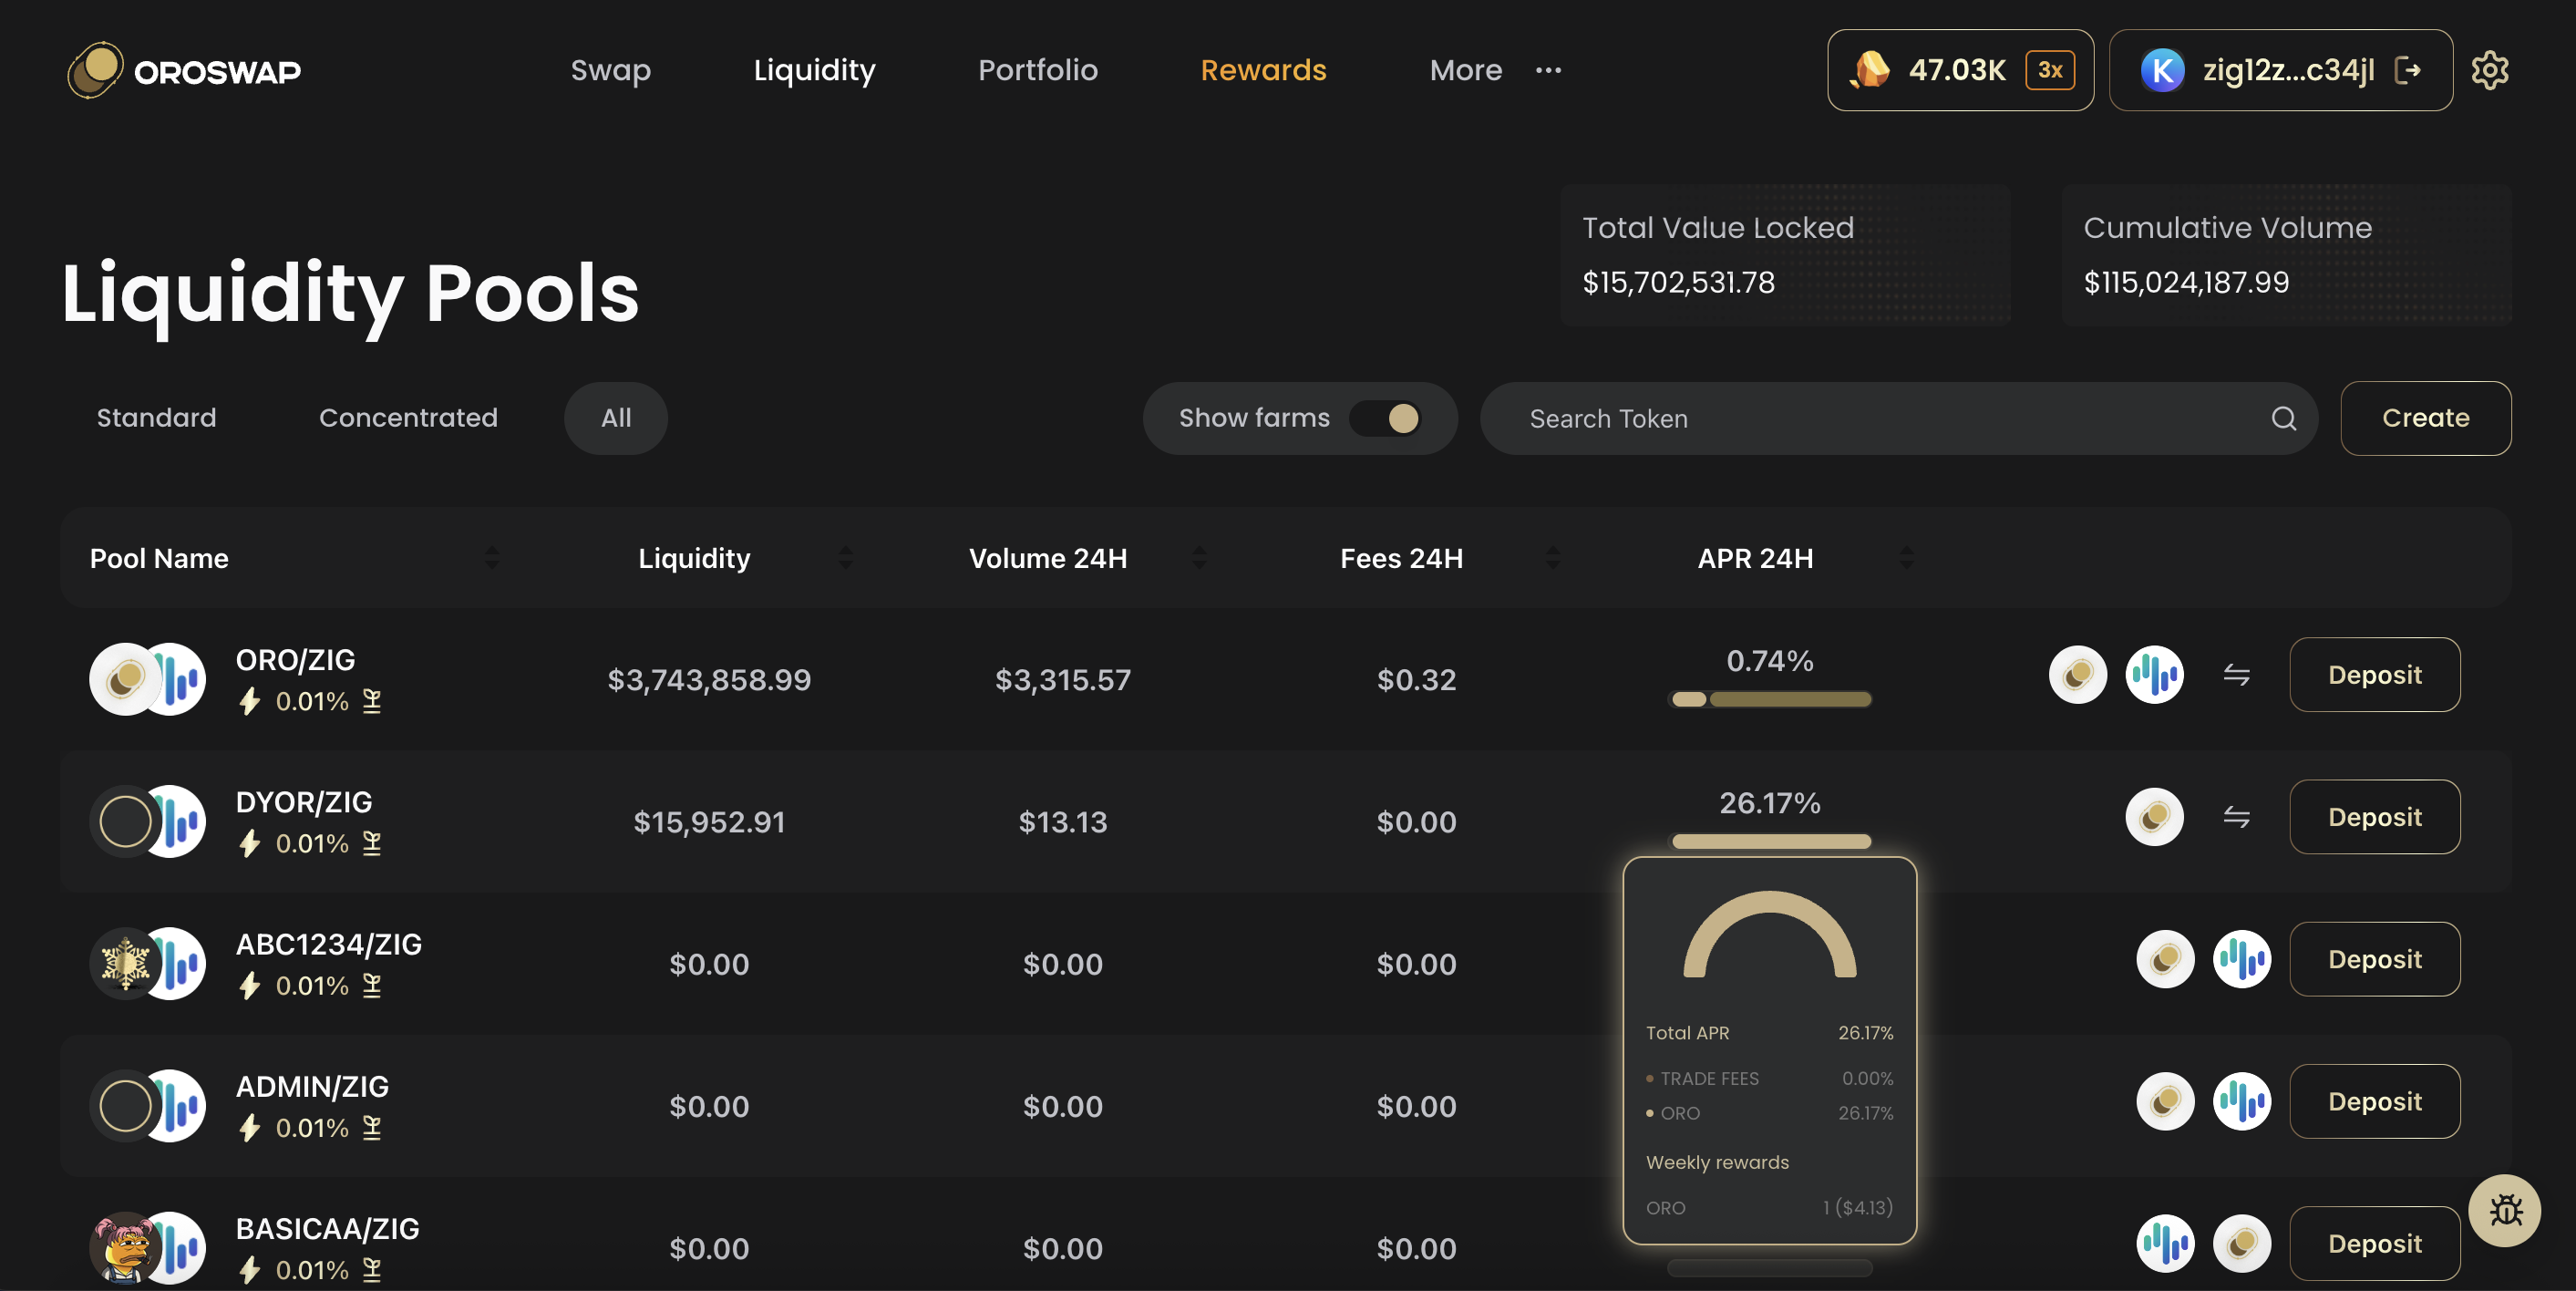Click the bug report icon in bottom corner
This screenshot has height=1291, width=2576.
pyautogui.click(x=2505, y=1210)
